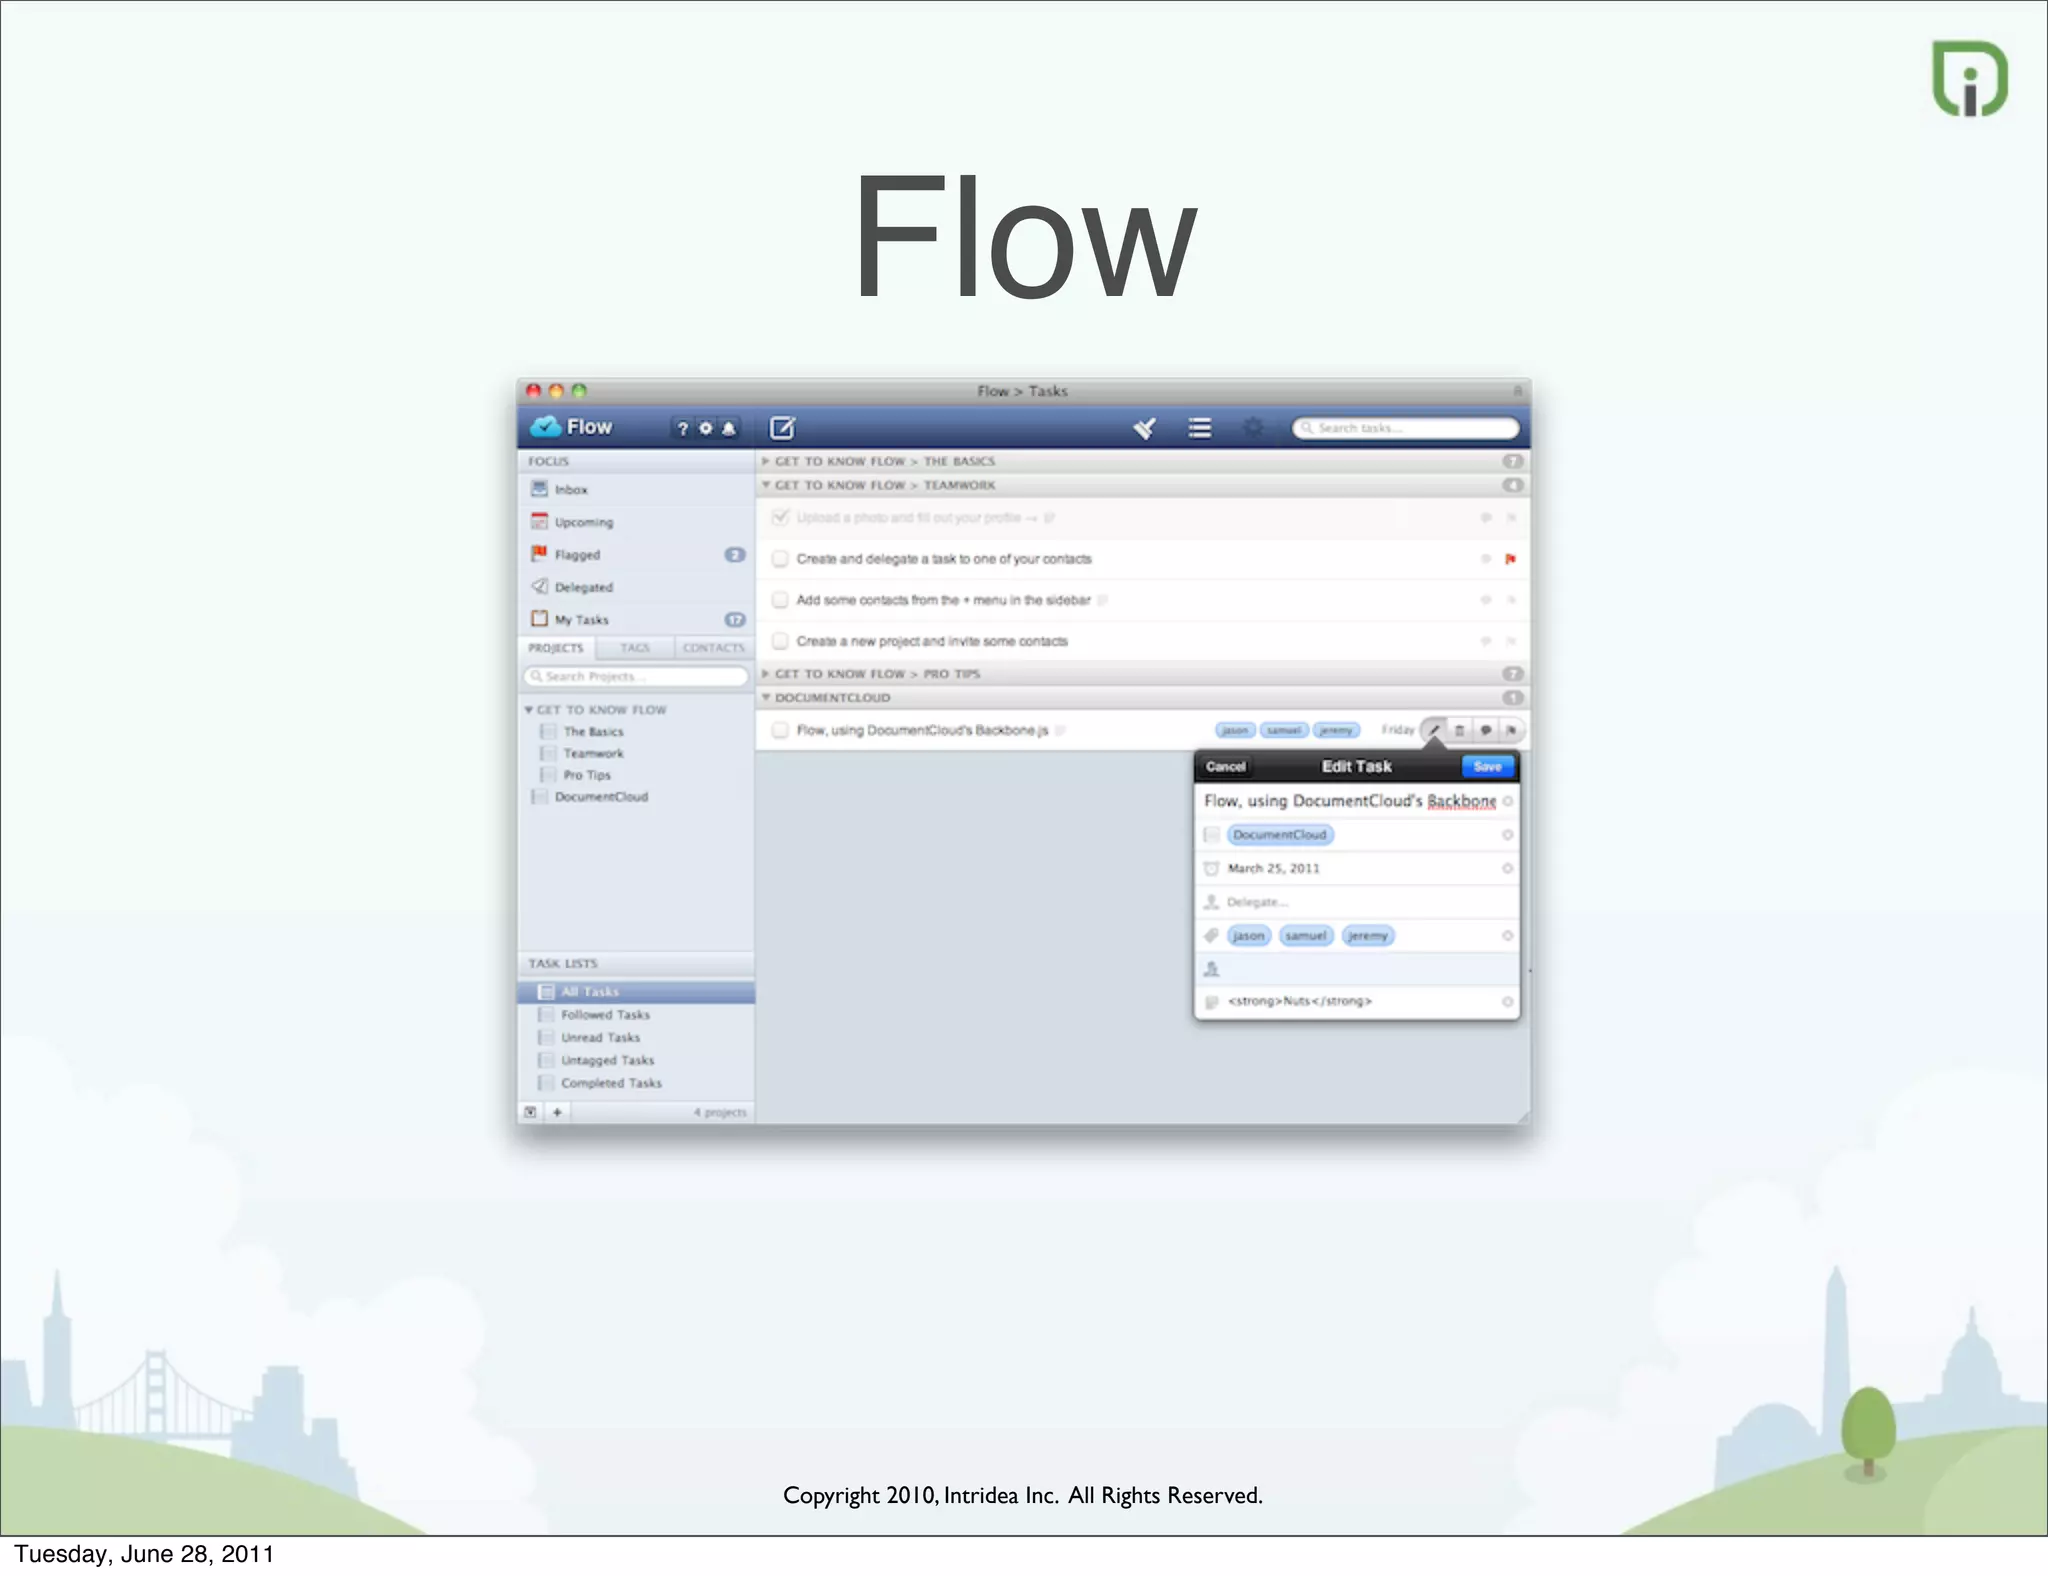Open settings gear next to Flow logo
2048x1576 pixels.
pos(706,428)
